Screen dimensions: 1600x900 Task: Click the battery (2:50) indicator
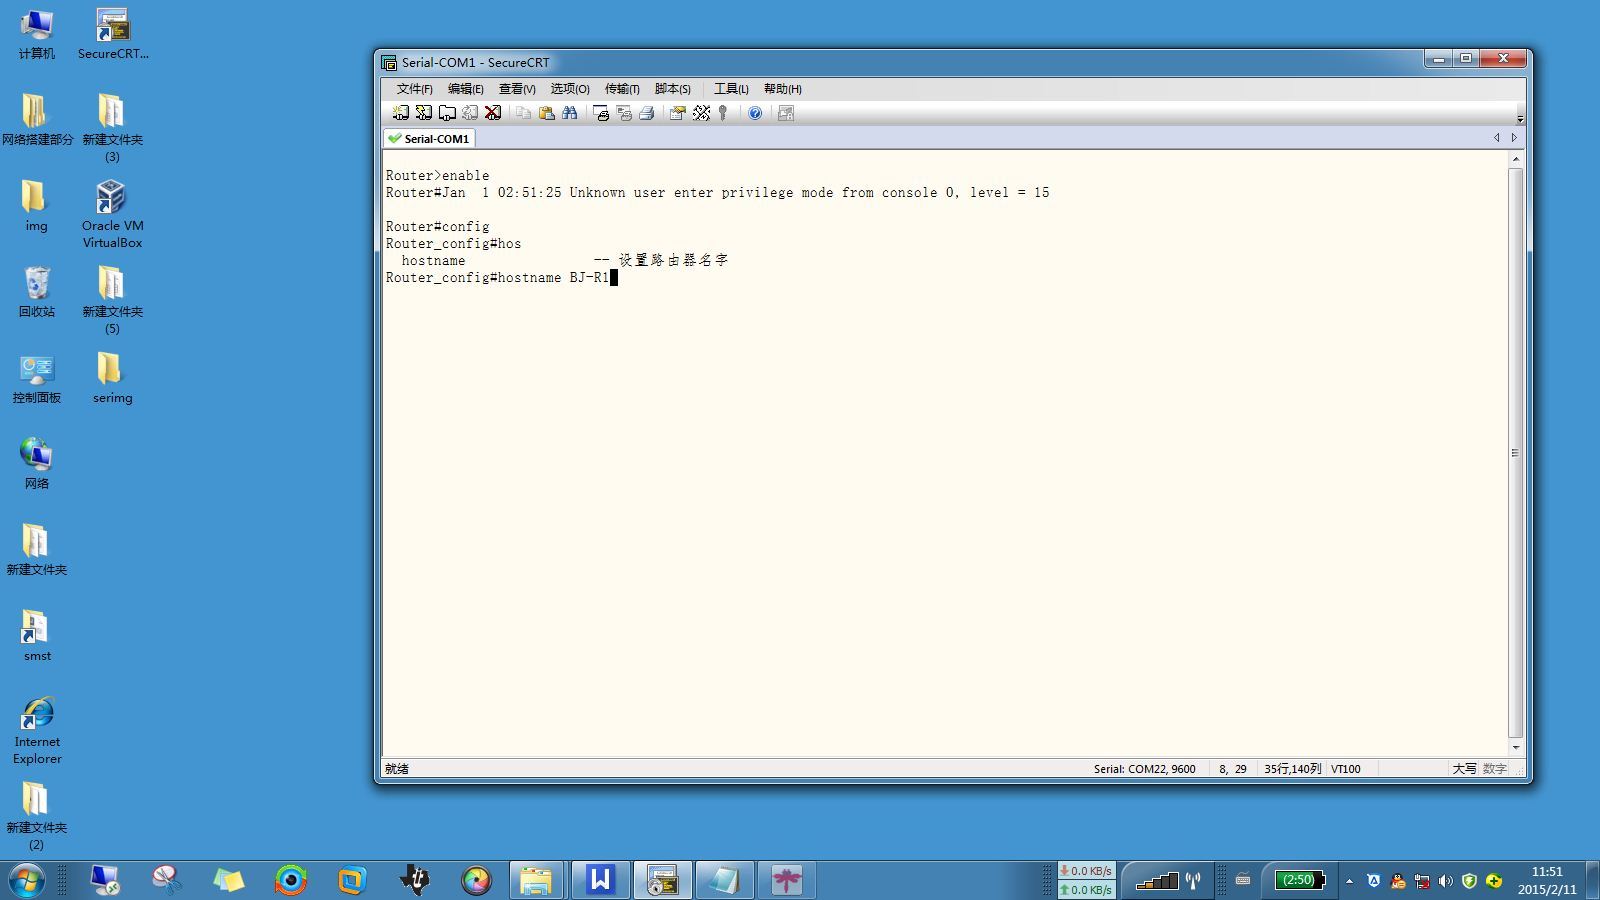click(1299, 880)
